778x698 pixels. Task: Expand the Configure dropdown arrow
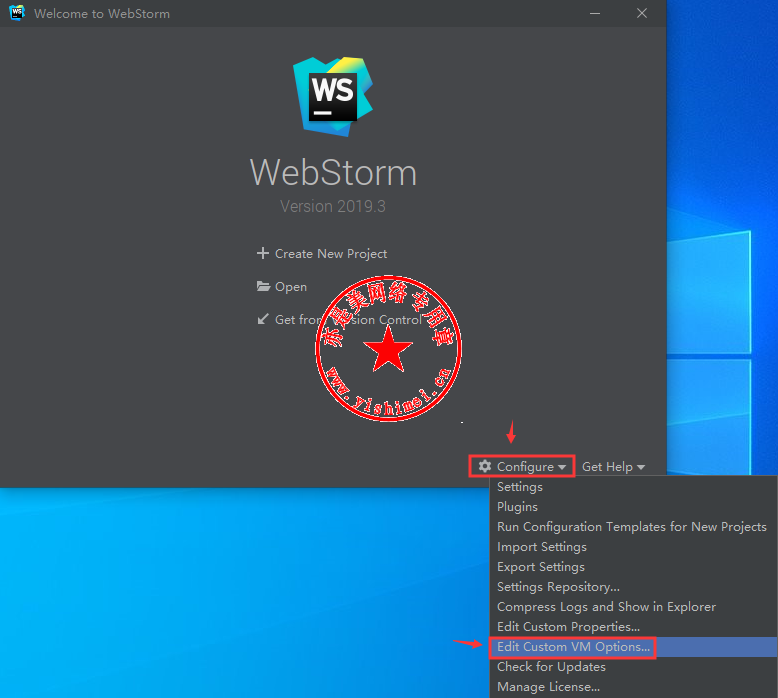point(562,467)
